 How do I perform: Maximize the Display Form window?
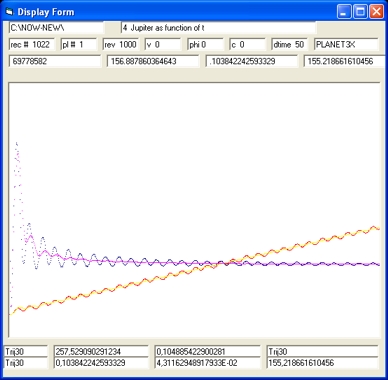[x=360, y=12]
